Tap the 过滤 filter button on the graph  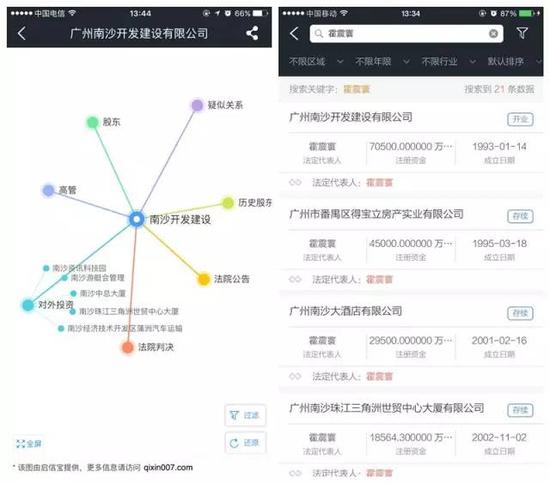[245, 415]
